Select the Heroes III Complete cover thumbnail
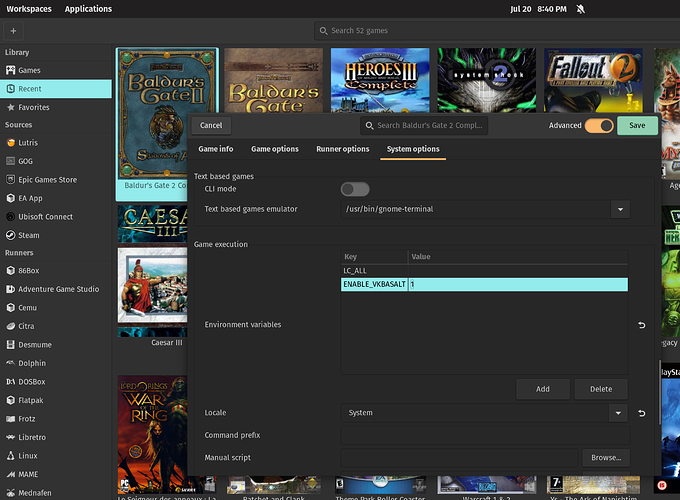Viewport: 680px width, 500px height. [x=380, y=80]
